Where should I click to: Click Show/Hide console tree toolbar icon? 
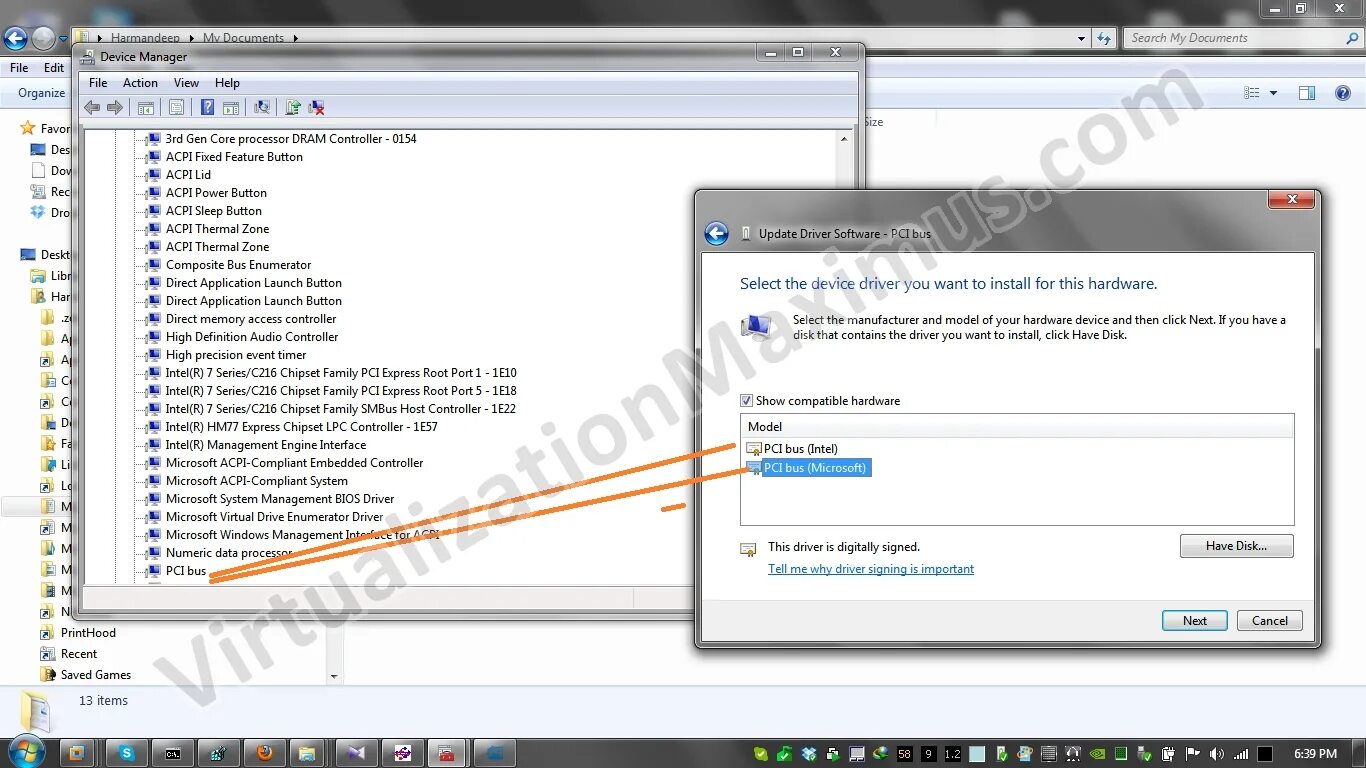point(146,108)
